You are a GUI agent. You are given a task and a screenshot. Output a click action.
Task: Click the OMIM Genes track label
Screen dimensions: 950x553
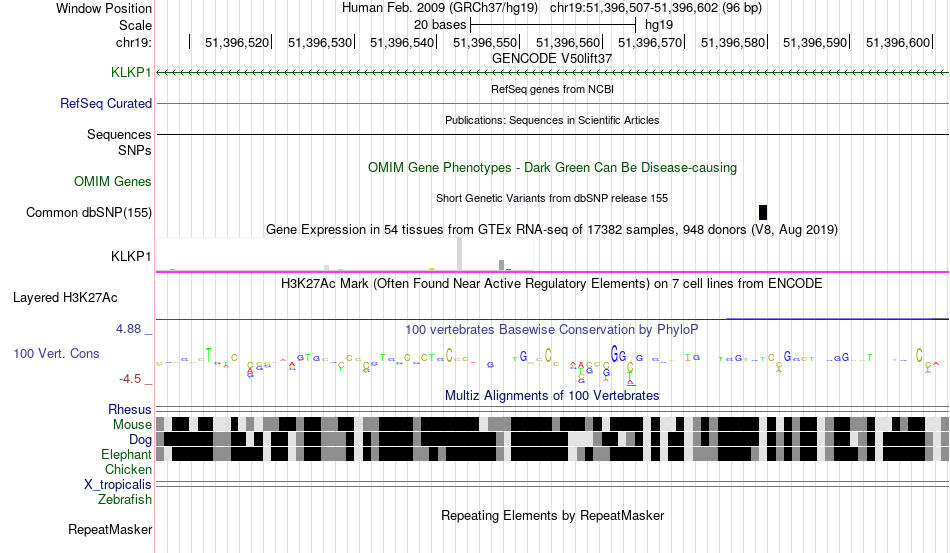(113, 182)
